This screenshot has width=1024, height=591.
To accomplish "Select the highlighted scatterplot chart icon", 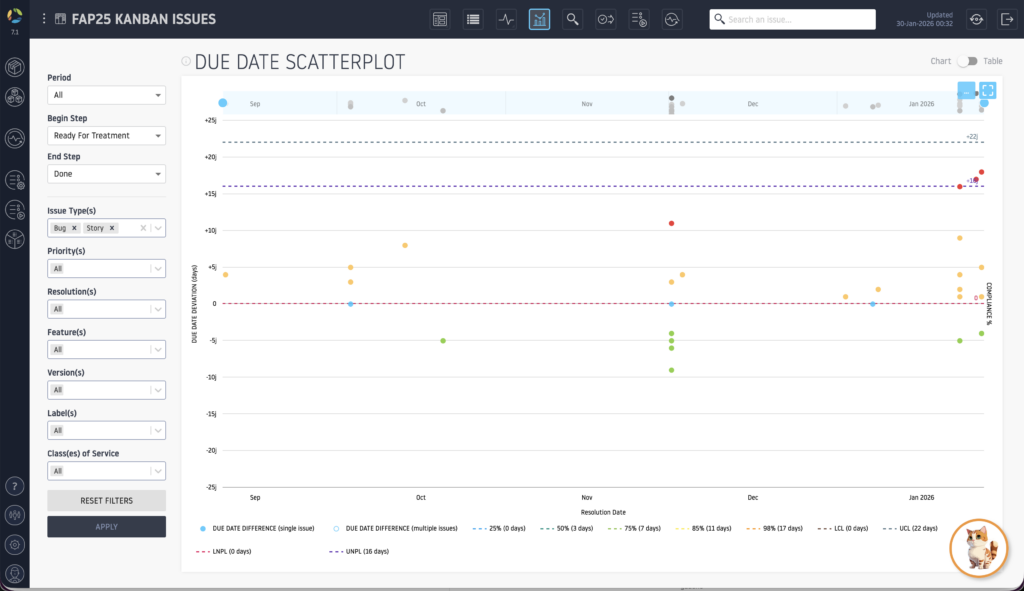I will [539, 19].
